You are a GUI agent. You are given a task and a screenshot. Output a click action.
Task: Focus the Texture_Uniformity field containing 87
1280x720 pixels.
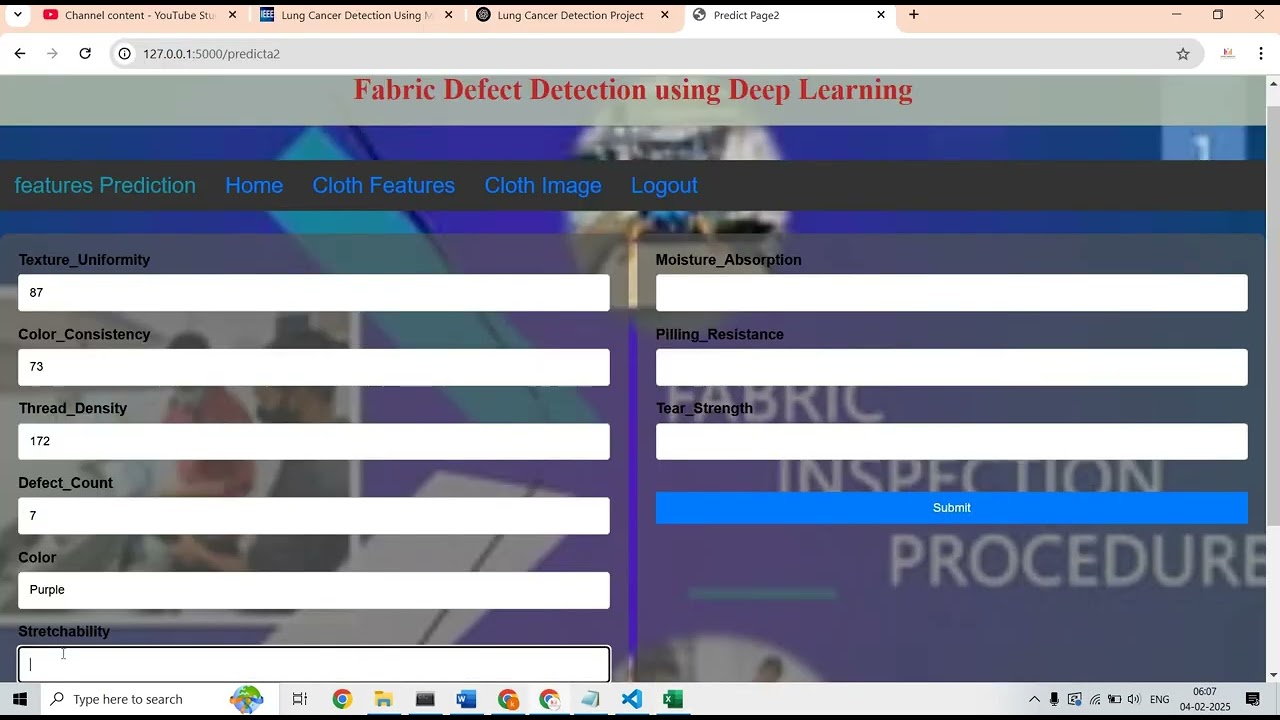[314, 293]
